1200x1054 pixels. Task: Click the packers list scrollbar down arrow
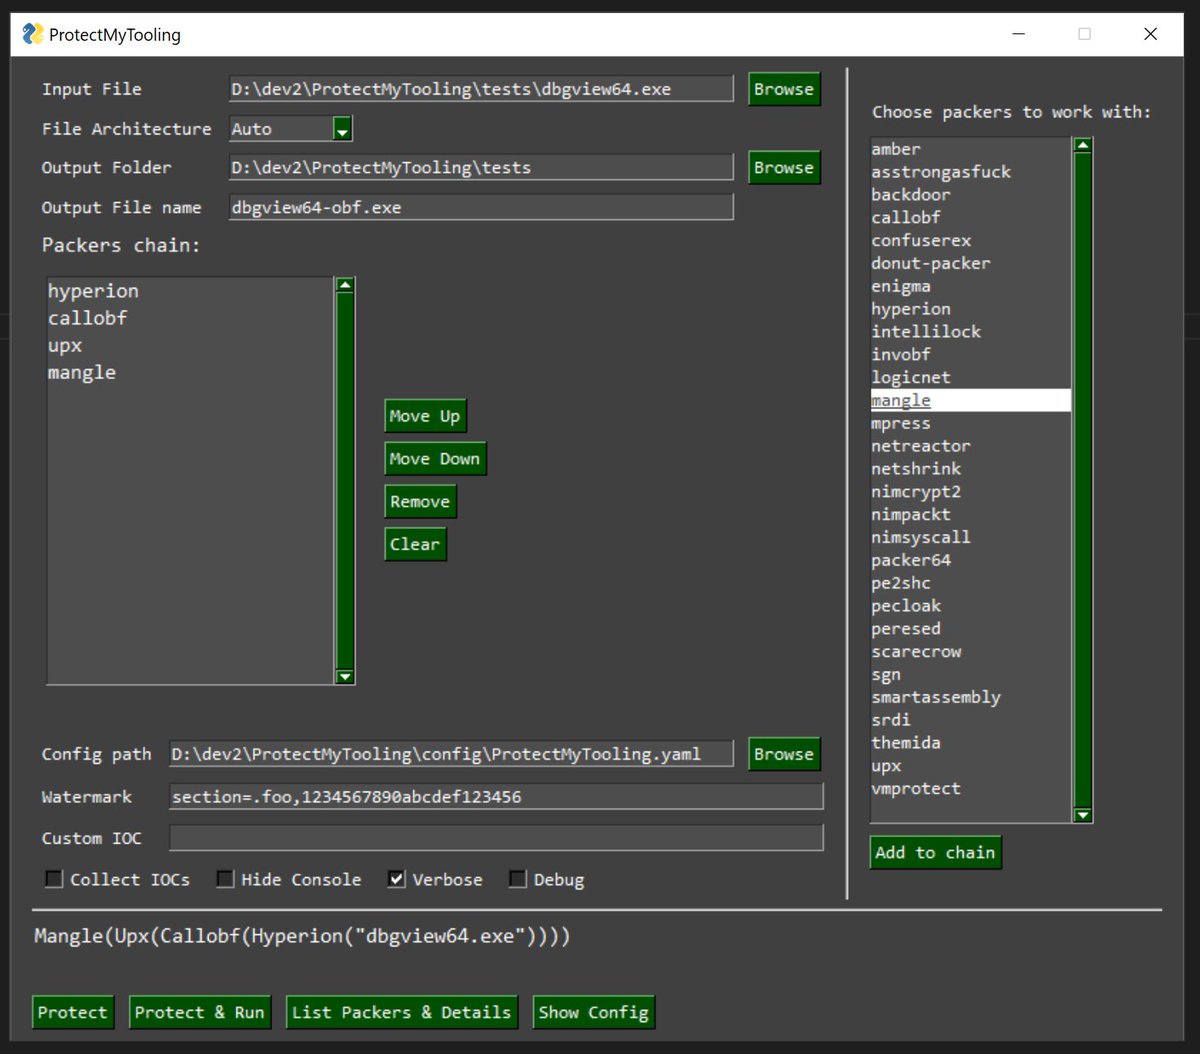(x=1082, y=815)
